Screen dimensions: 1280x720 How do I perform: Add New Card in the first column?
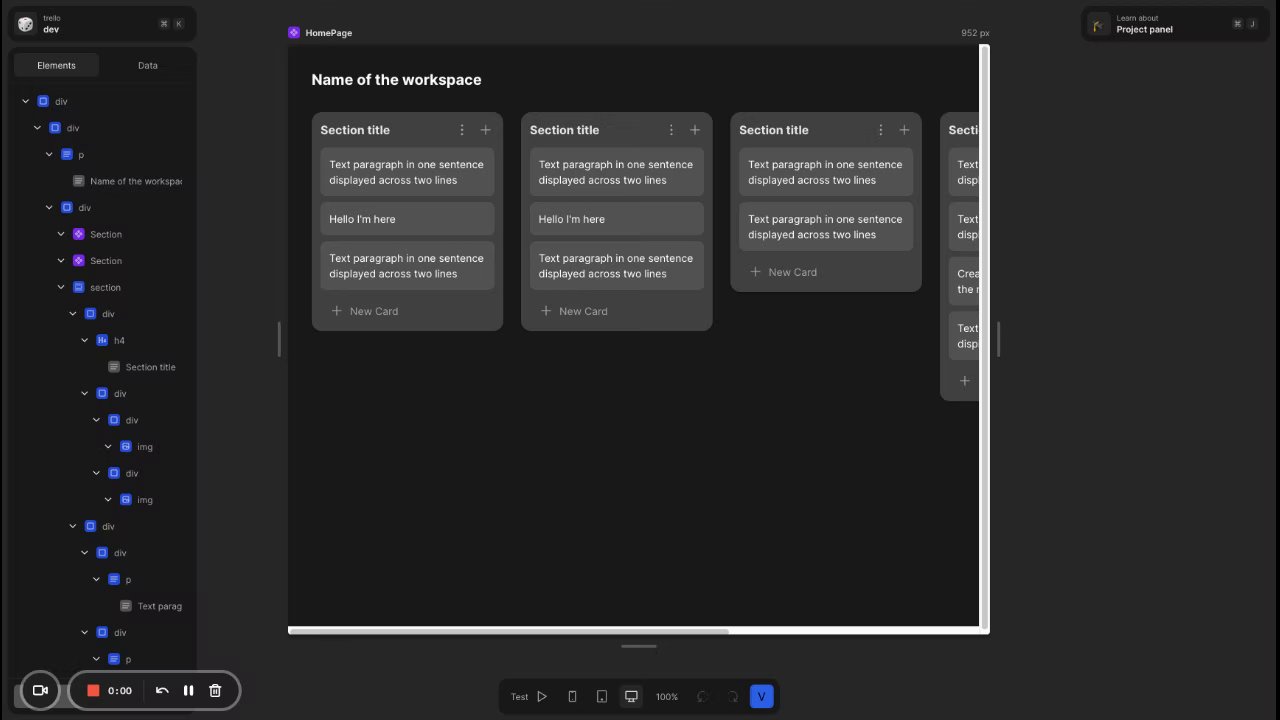coord(365,311)
